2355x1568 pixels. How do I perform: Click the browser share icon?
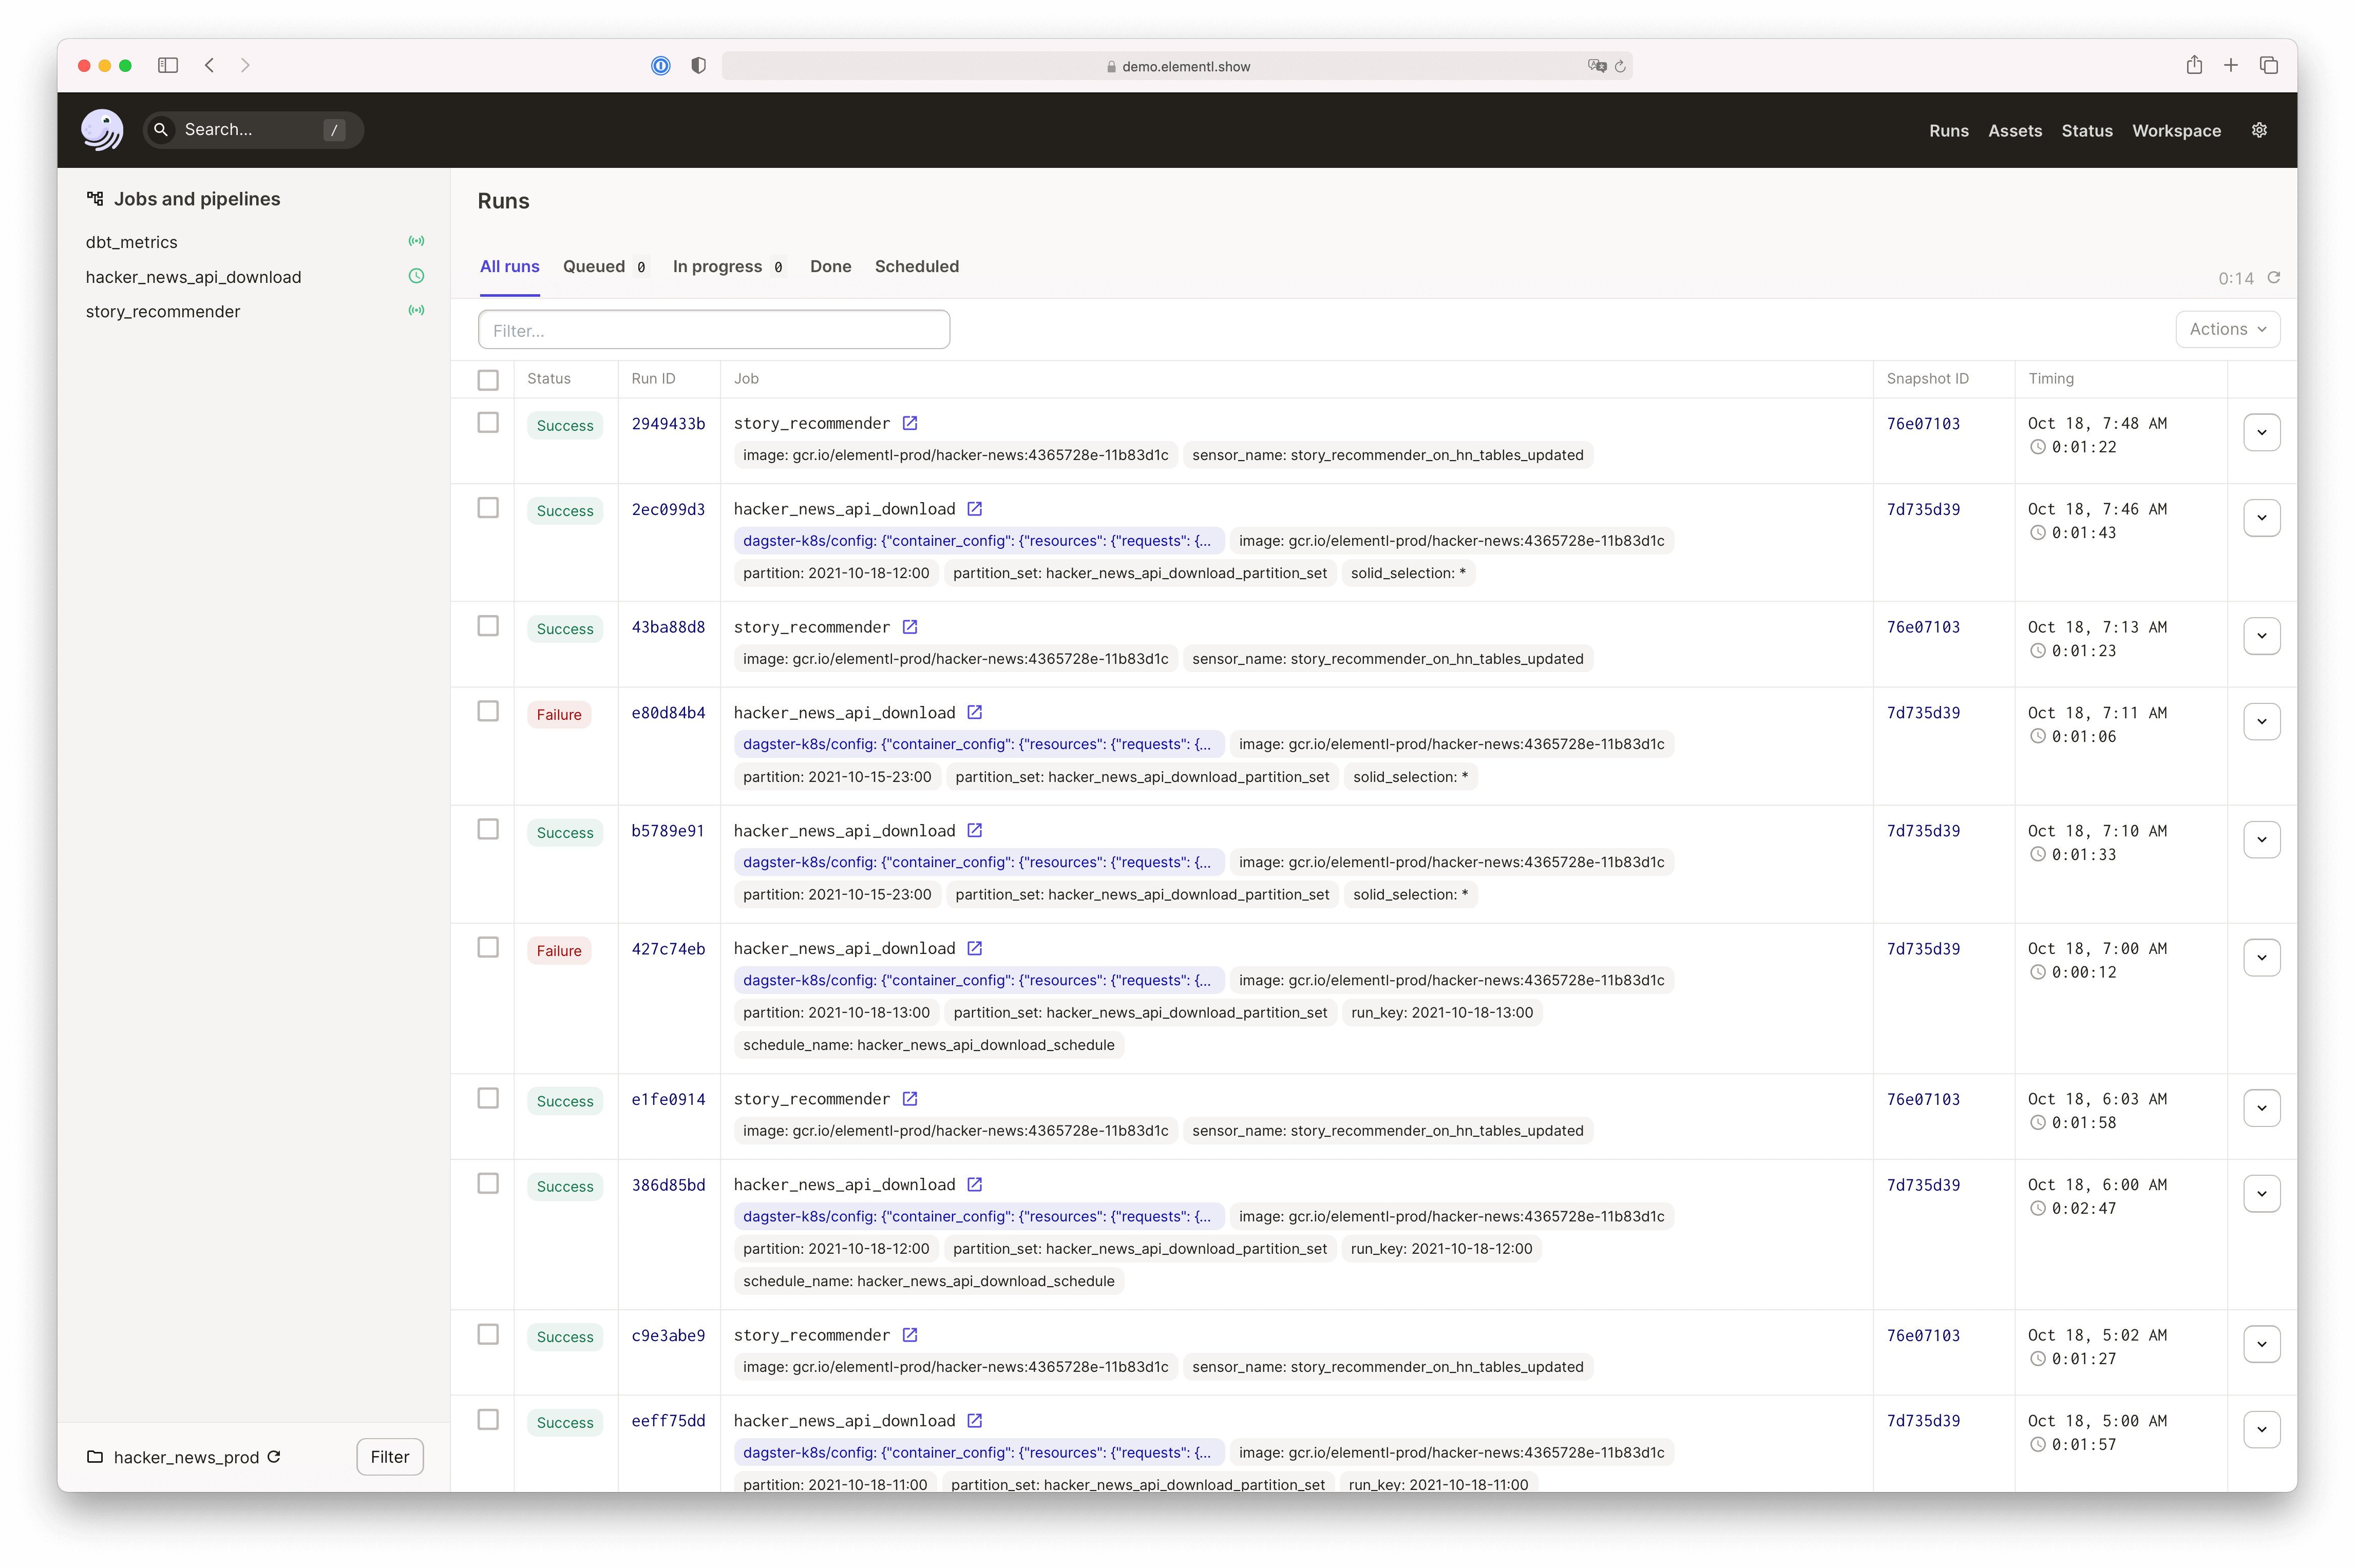(2194, 66)
